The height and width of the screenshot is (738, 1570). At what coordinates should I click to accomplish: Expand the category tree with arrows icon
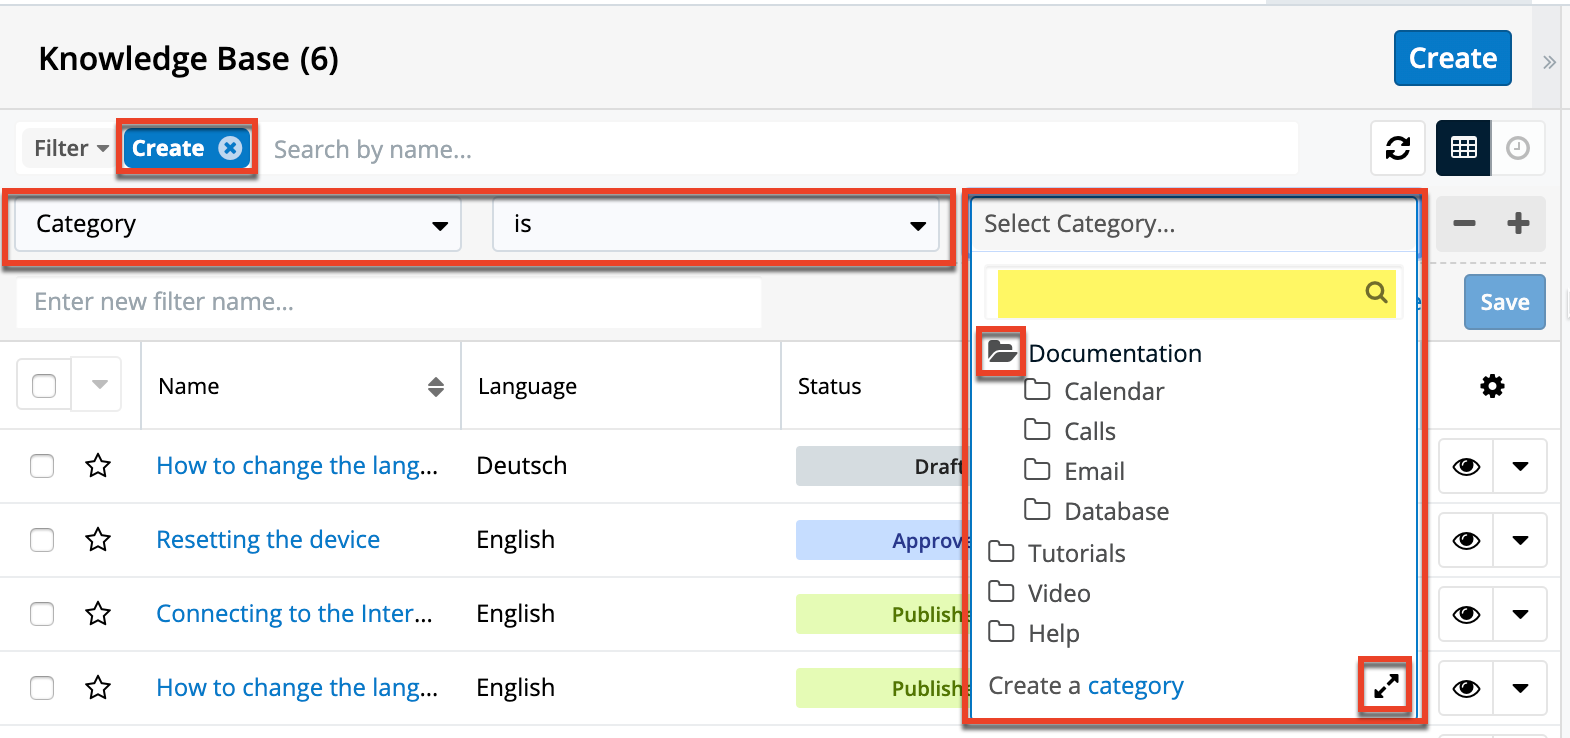(1385, 686)
